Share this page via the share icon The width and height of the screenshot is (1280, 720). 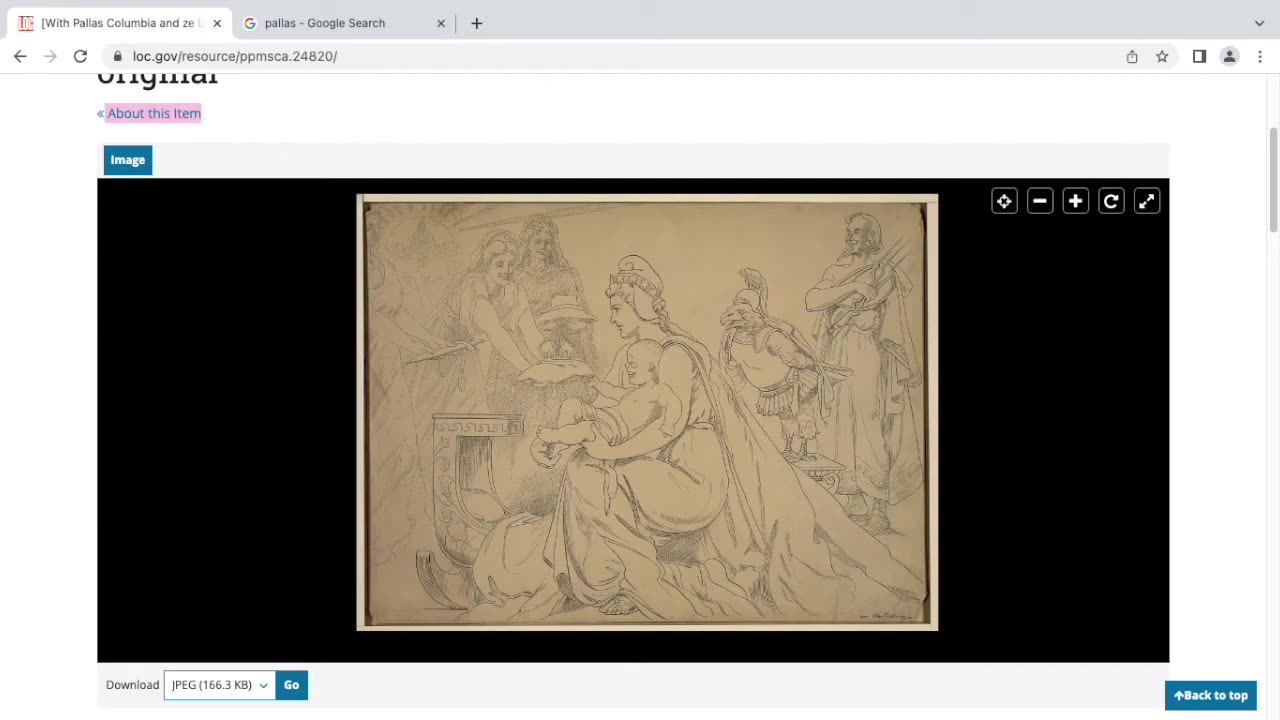pos(1132,57)
